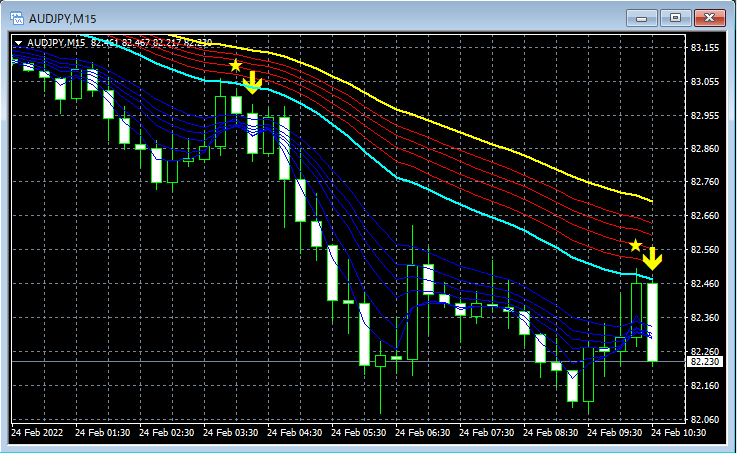Click the 24 Feb 09:30 time label
Screen dimensions: 738x453
(x=615, y=432)
